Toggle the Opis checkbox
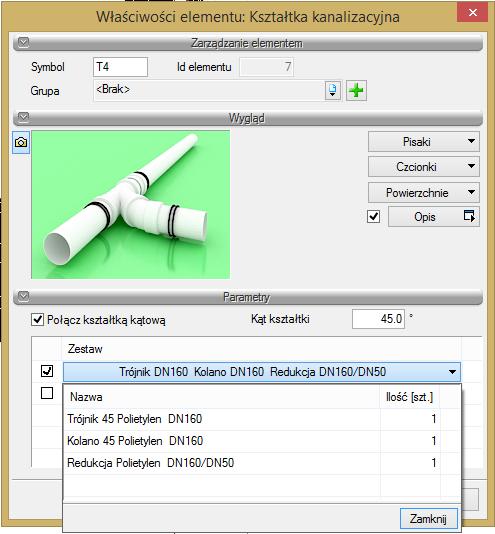The width and height of the screenshot is (495, 534). point(373,216)
